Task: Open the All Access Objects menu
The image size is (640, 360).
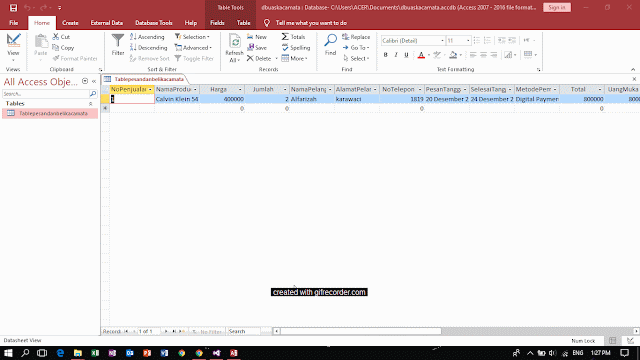Action: [x=85, y=81]
